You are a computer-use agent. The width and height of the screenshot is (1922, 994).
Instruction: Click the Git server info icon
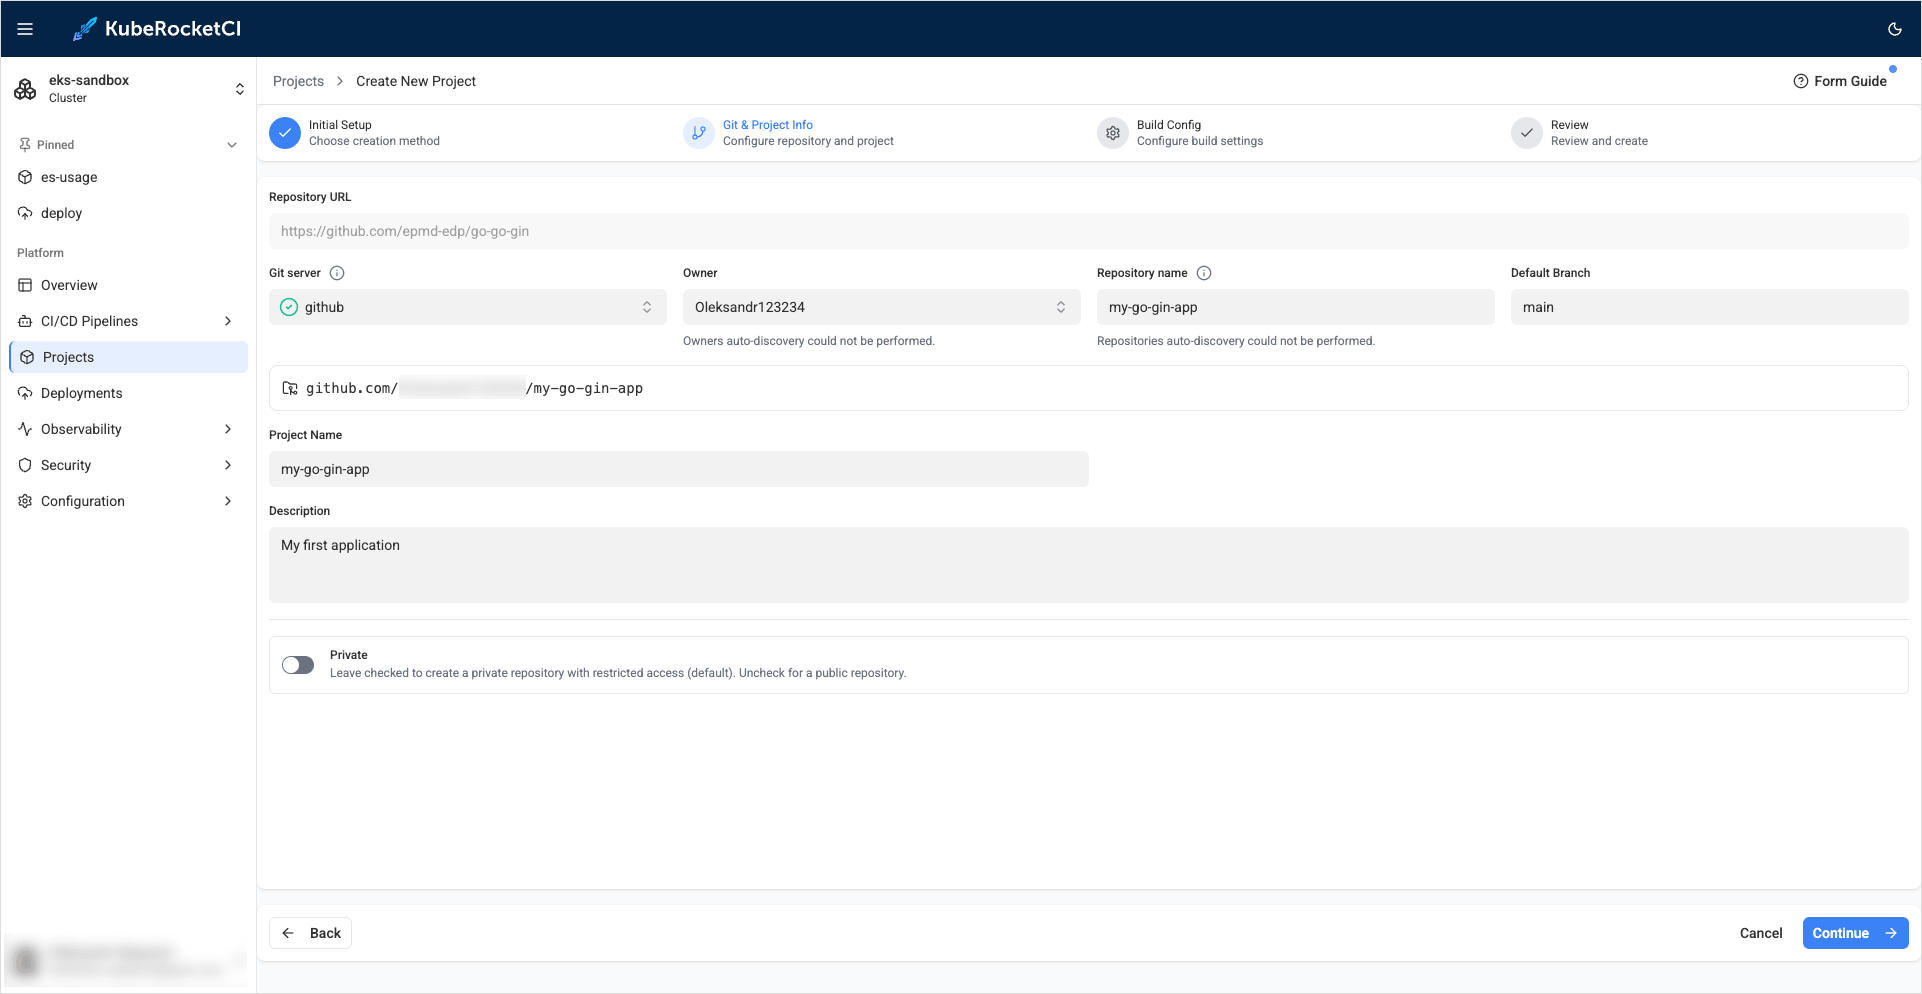point(337,273)
